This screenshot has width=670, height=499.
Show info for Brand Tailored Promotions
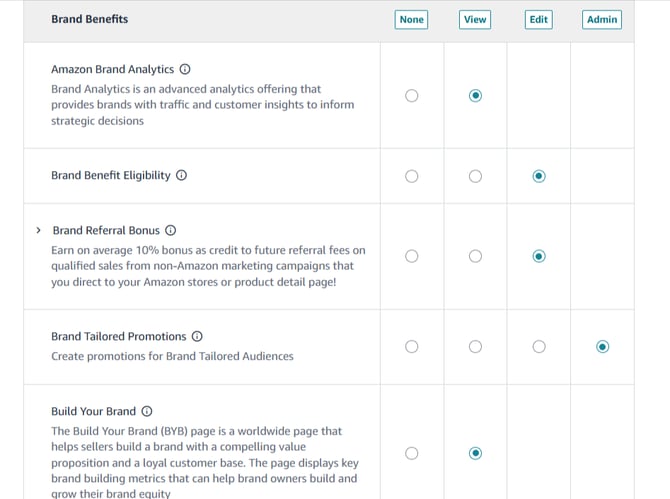click(x=197, y=337)
